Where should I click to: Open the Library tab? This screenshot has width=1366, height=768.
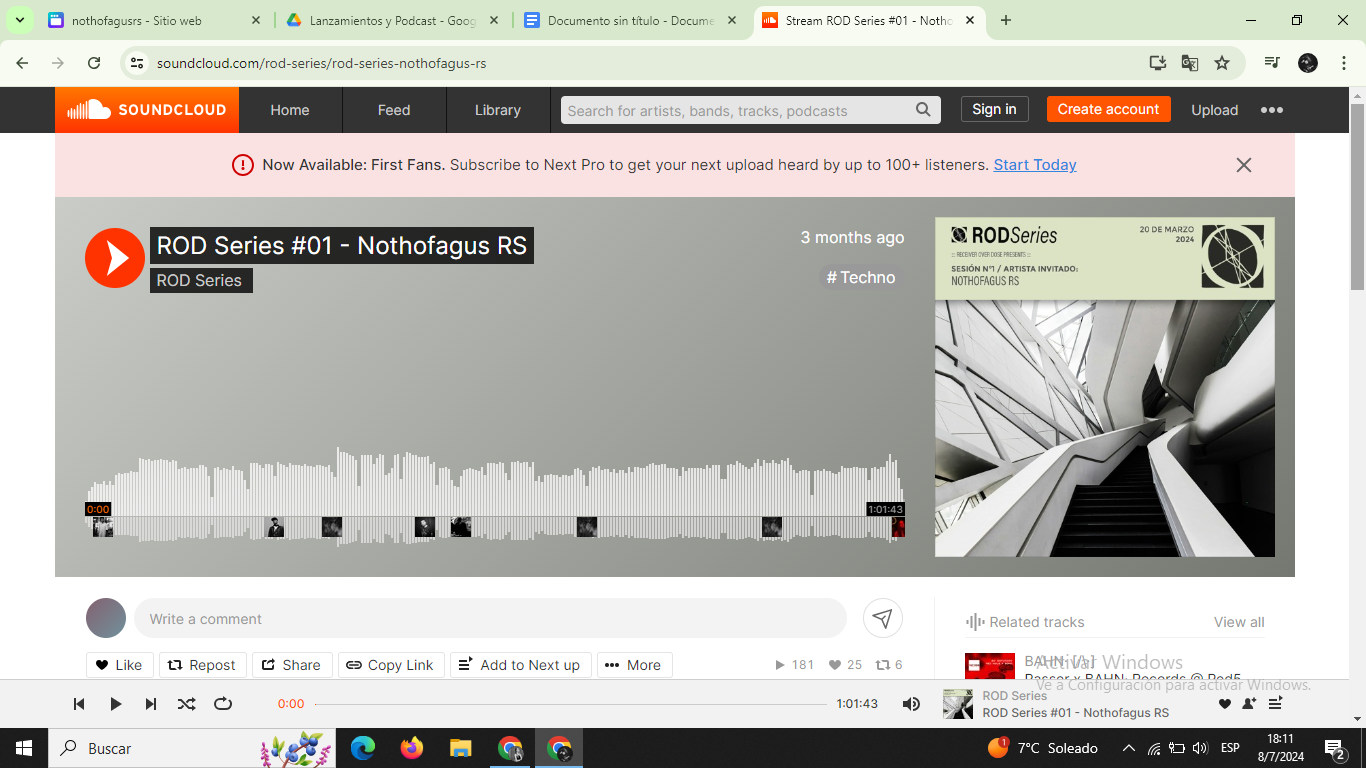click(498, 110)
